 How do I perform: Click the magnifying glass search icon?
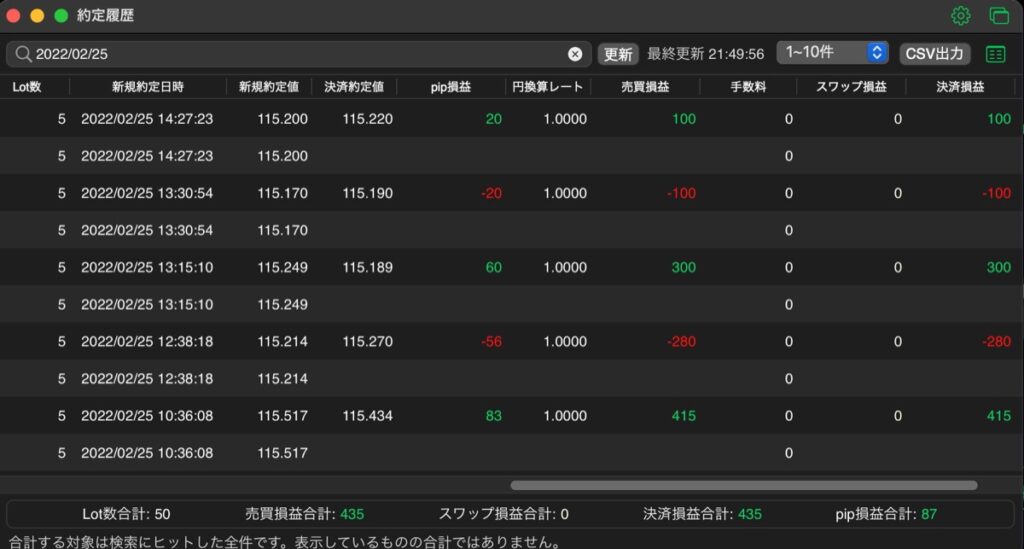(23, 54)
